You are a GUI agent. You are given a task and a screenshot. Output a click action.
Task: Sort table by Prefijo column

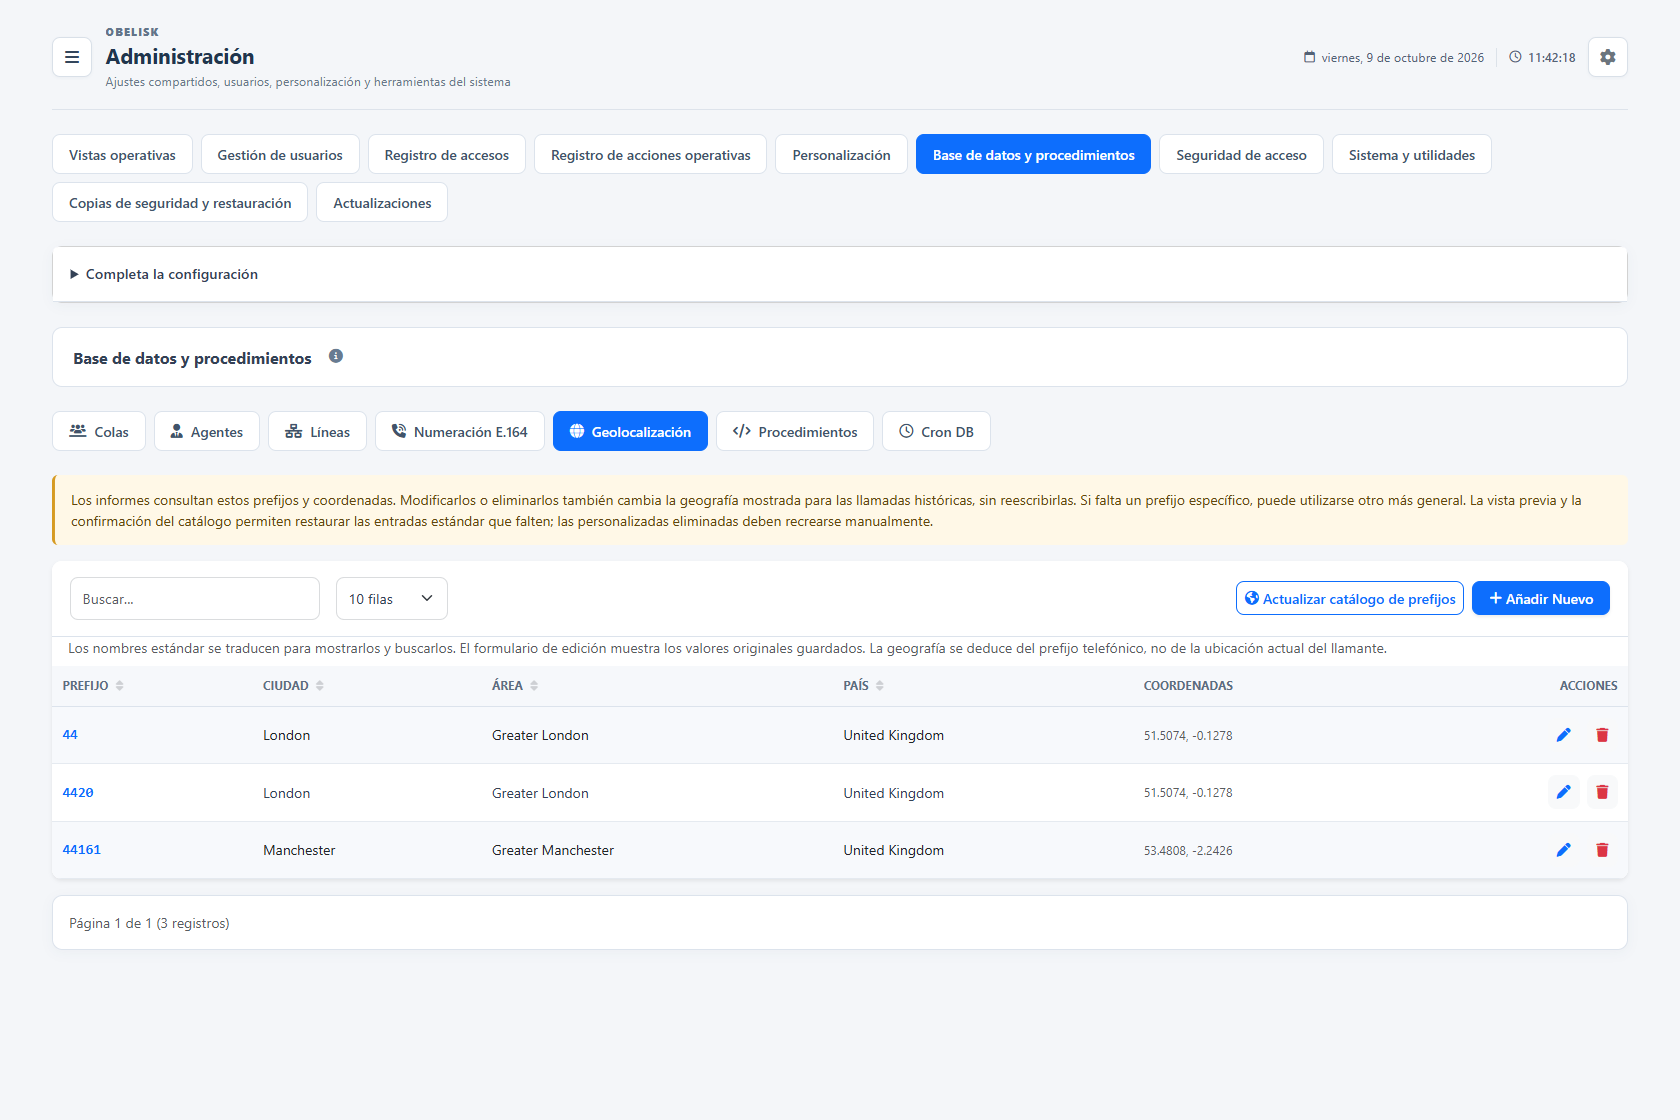tap(93, 686)
